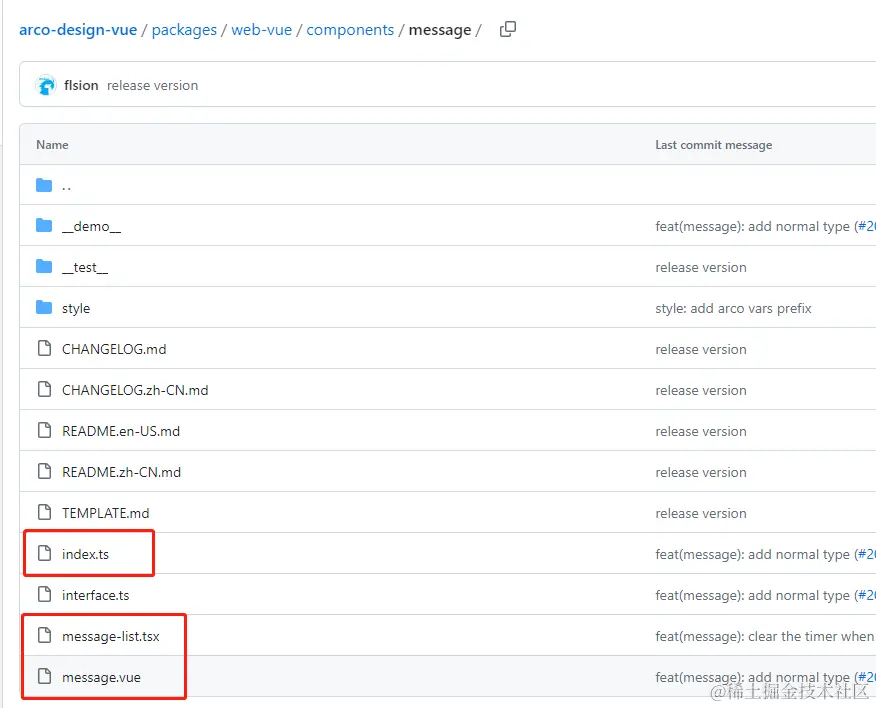Click the 'message' current folder breadcrumb
Screen dimensions: 876x708
click(440, 30)
